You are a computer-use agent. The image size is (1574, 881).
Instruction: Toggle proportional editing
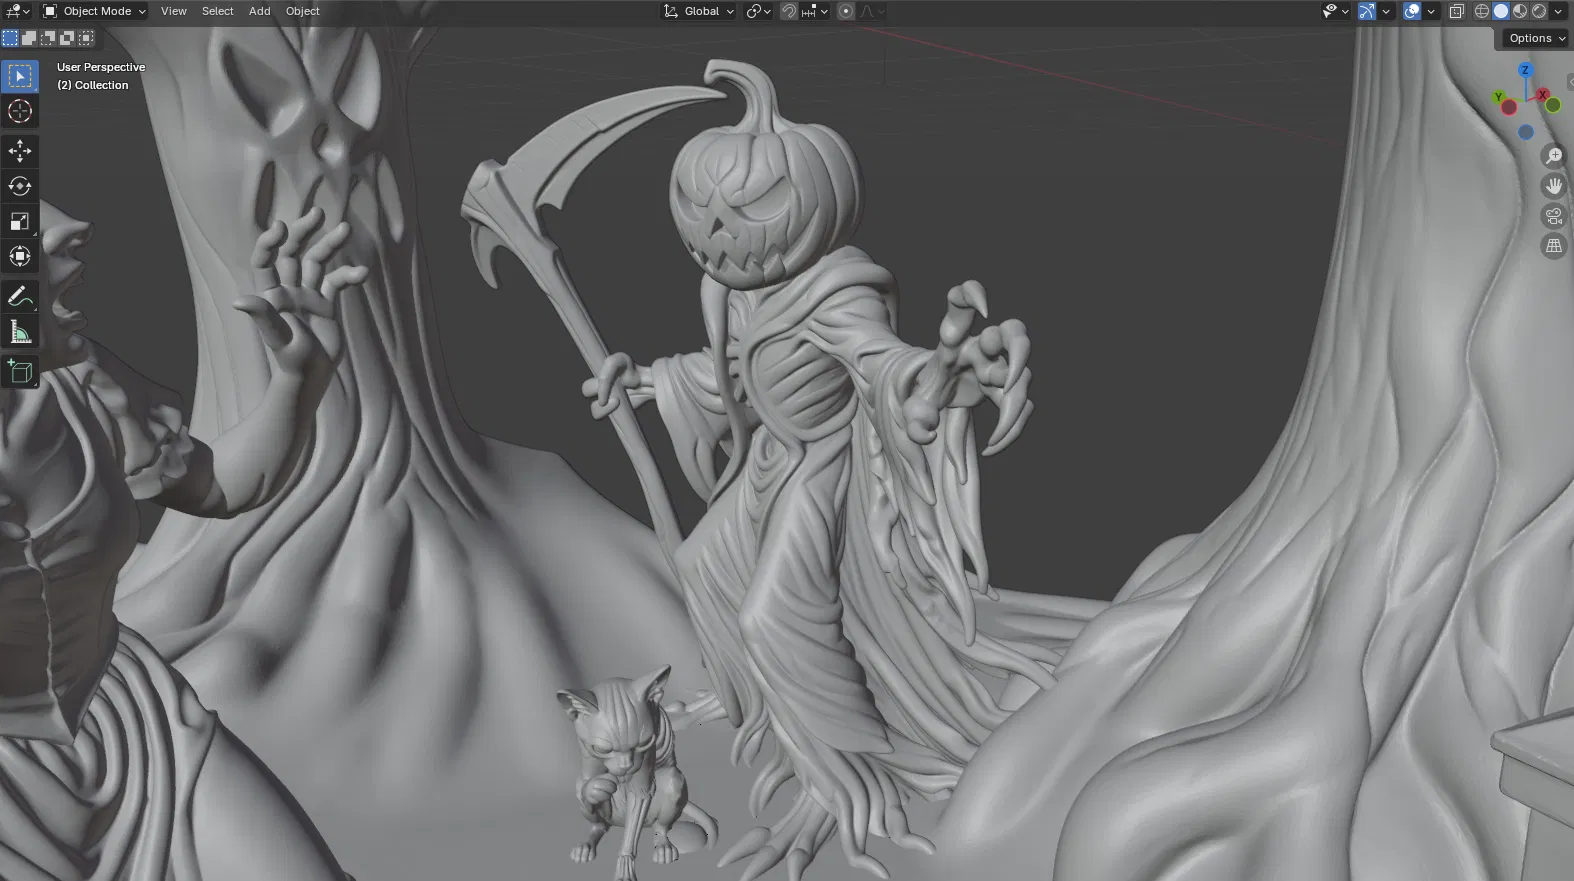coord(846,11)
